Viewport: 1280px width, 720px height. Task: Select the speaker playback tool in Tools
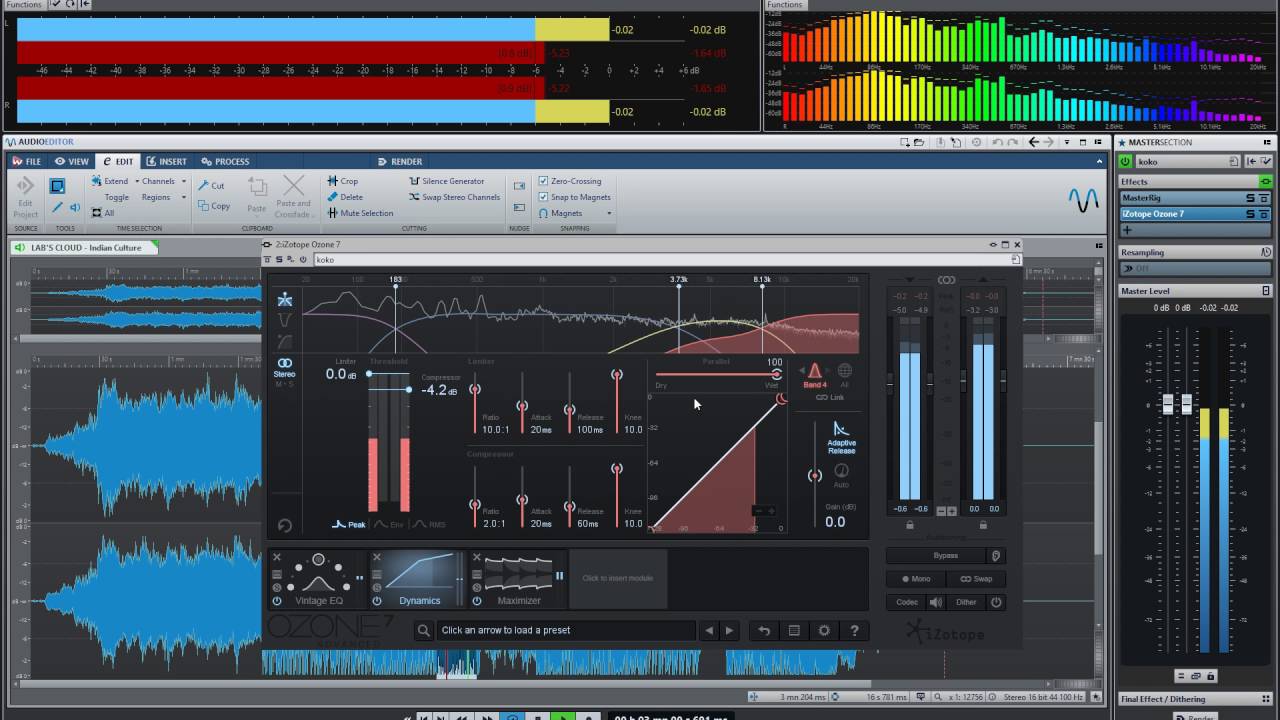73,208
